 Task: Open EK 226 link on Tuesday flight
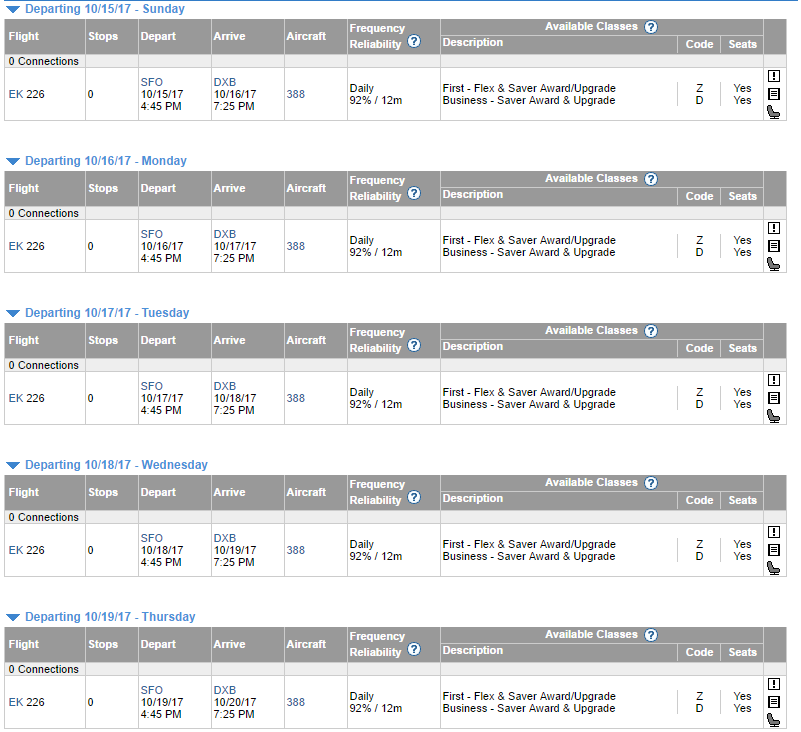pyautogui.click(x=27, y=398)
